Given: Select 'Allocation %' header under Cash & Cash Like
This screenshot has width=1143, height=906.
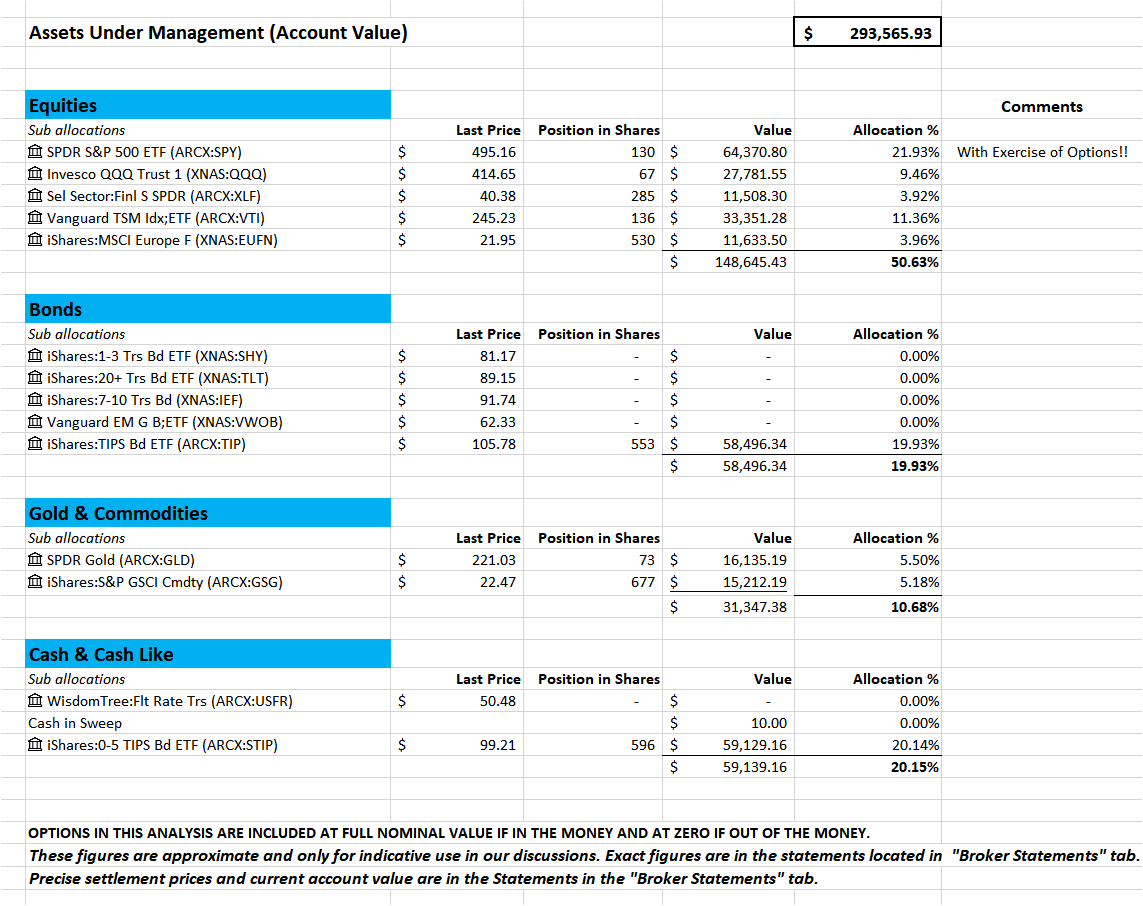Looking at the screenshot, I should coord(896,679).
